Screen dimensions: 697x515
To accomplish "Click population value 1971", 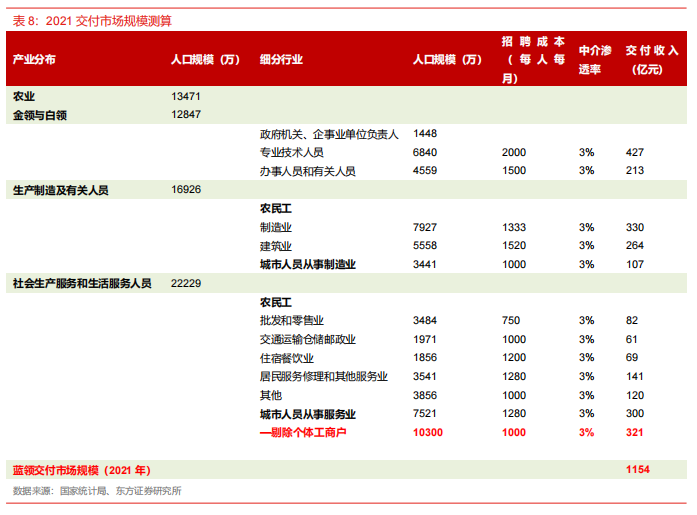I will coord(425,339).
